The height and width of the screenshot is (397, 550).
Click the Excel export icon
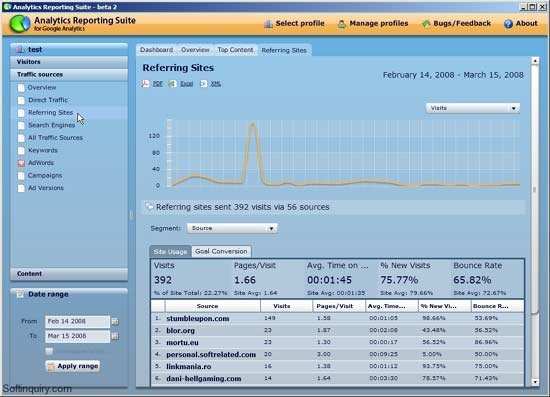pyautogui.click(x=172, y=83)
